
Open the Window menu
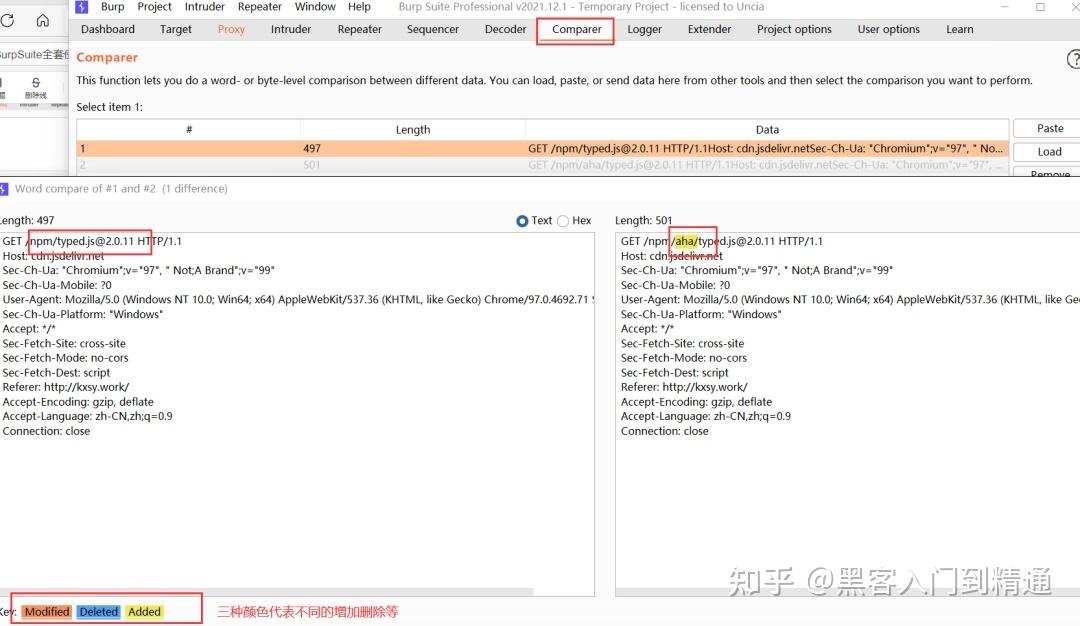315,7
